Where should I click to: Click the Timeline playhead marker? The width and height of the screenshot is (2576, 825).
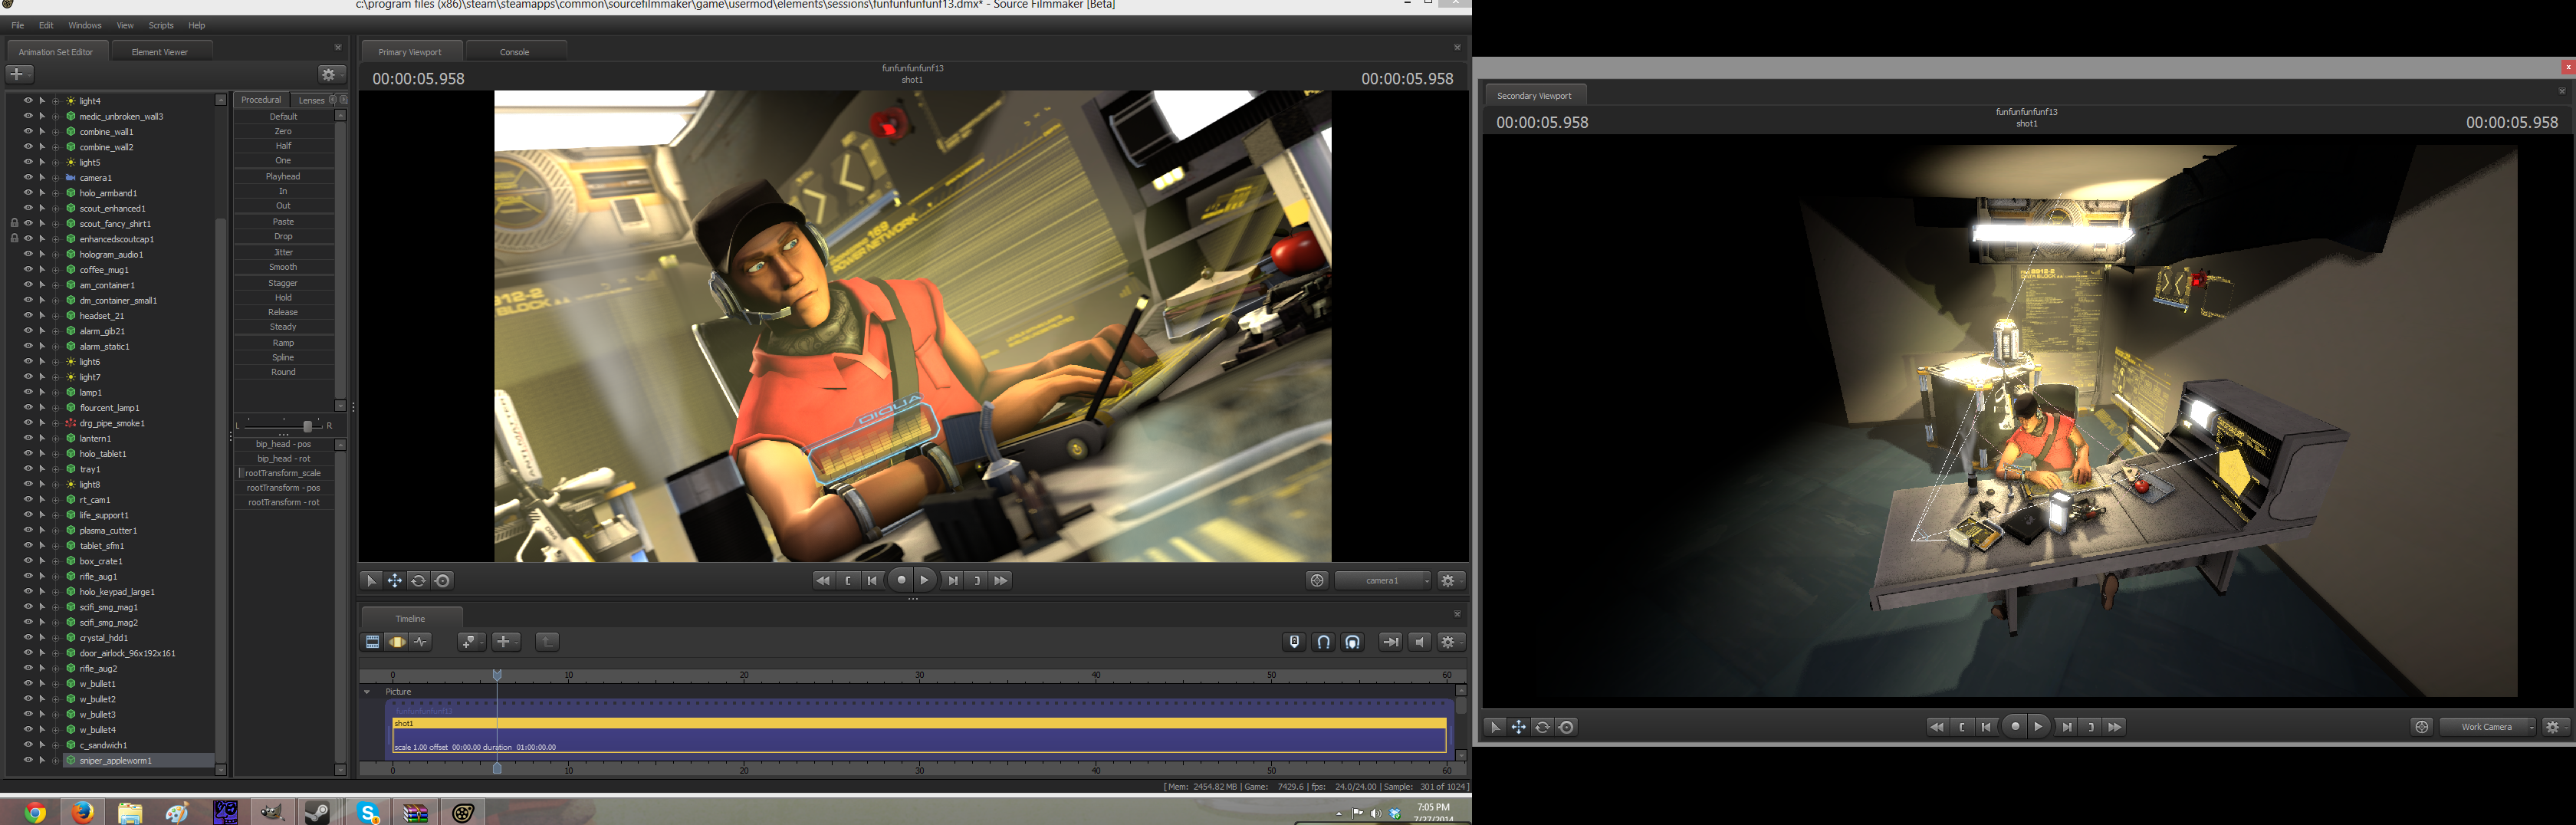coord(497,675)
